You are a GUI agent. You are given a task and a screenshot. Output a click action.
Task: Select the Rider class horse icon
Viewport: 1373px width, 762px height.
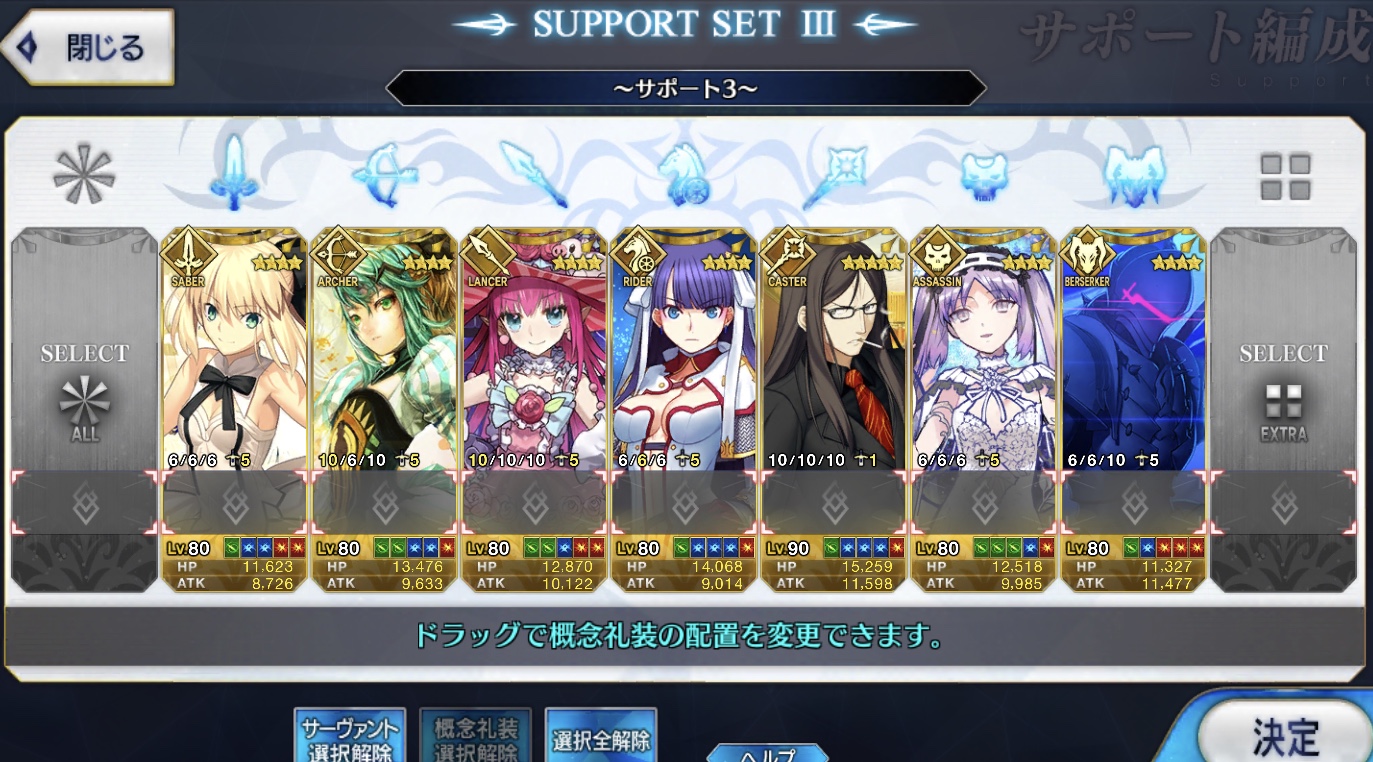point(685,174)
